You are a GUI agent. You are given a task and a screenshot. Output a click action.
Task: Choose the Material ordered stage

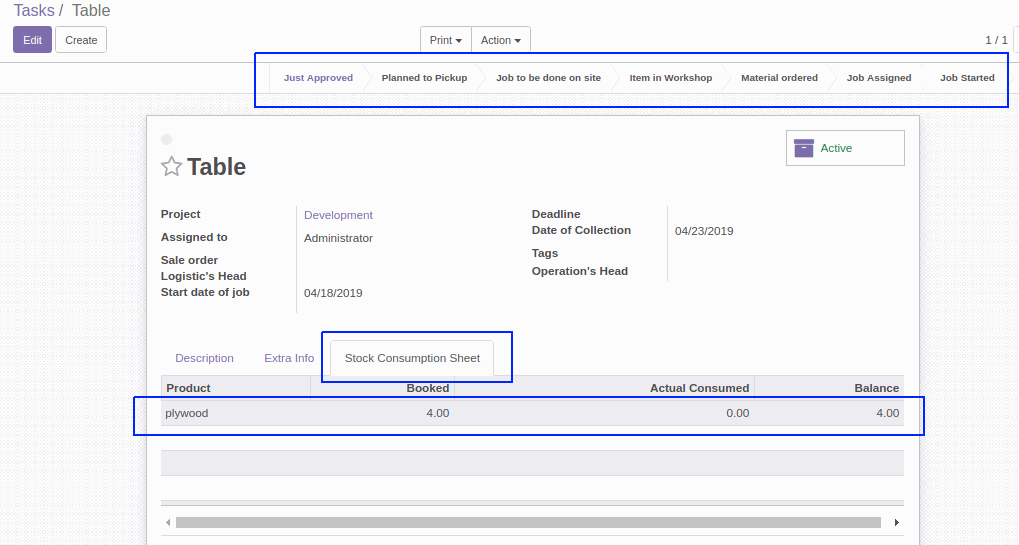779,78
